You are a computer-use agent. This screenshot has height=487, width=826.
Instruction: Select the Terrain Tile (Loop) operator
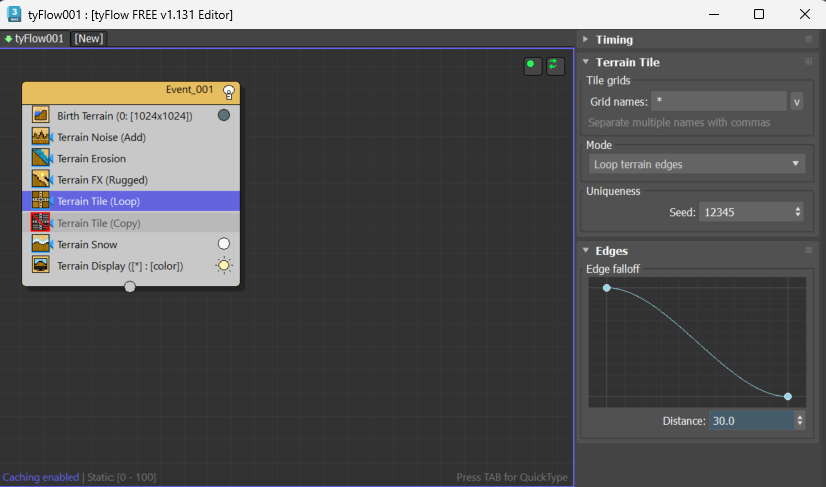pos(130,201)
